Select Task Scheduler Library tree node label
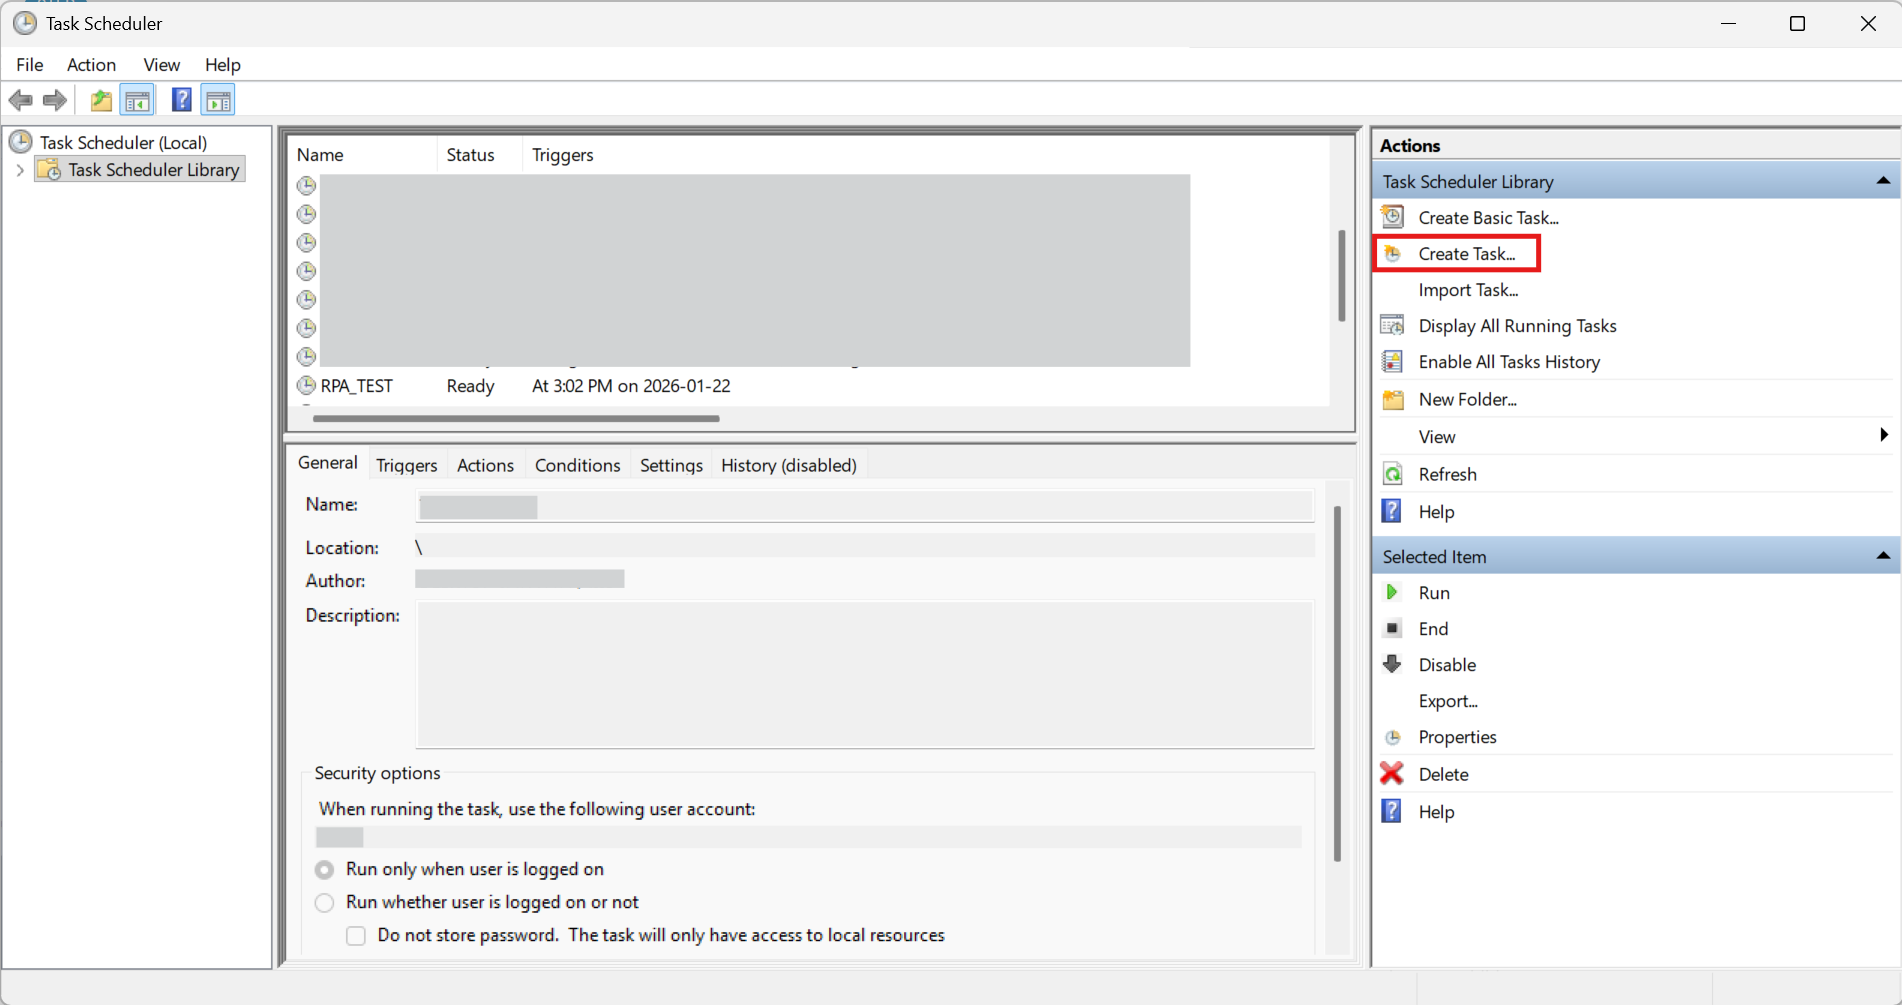The height and width of the screenshot is (1005, 1902). [x=154, y=169]
